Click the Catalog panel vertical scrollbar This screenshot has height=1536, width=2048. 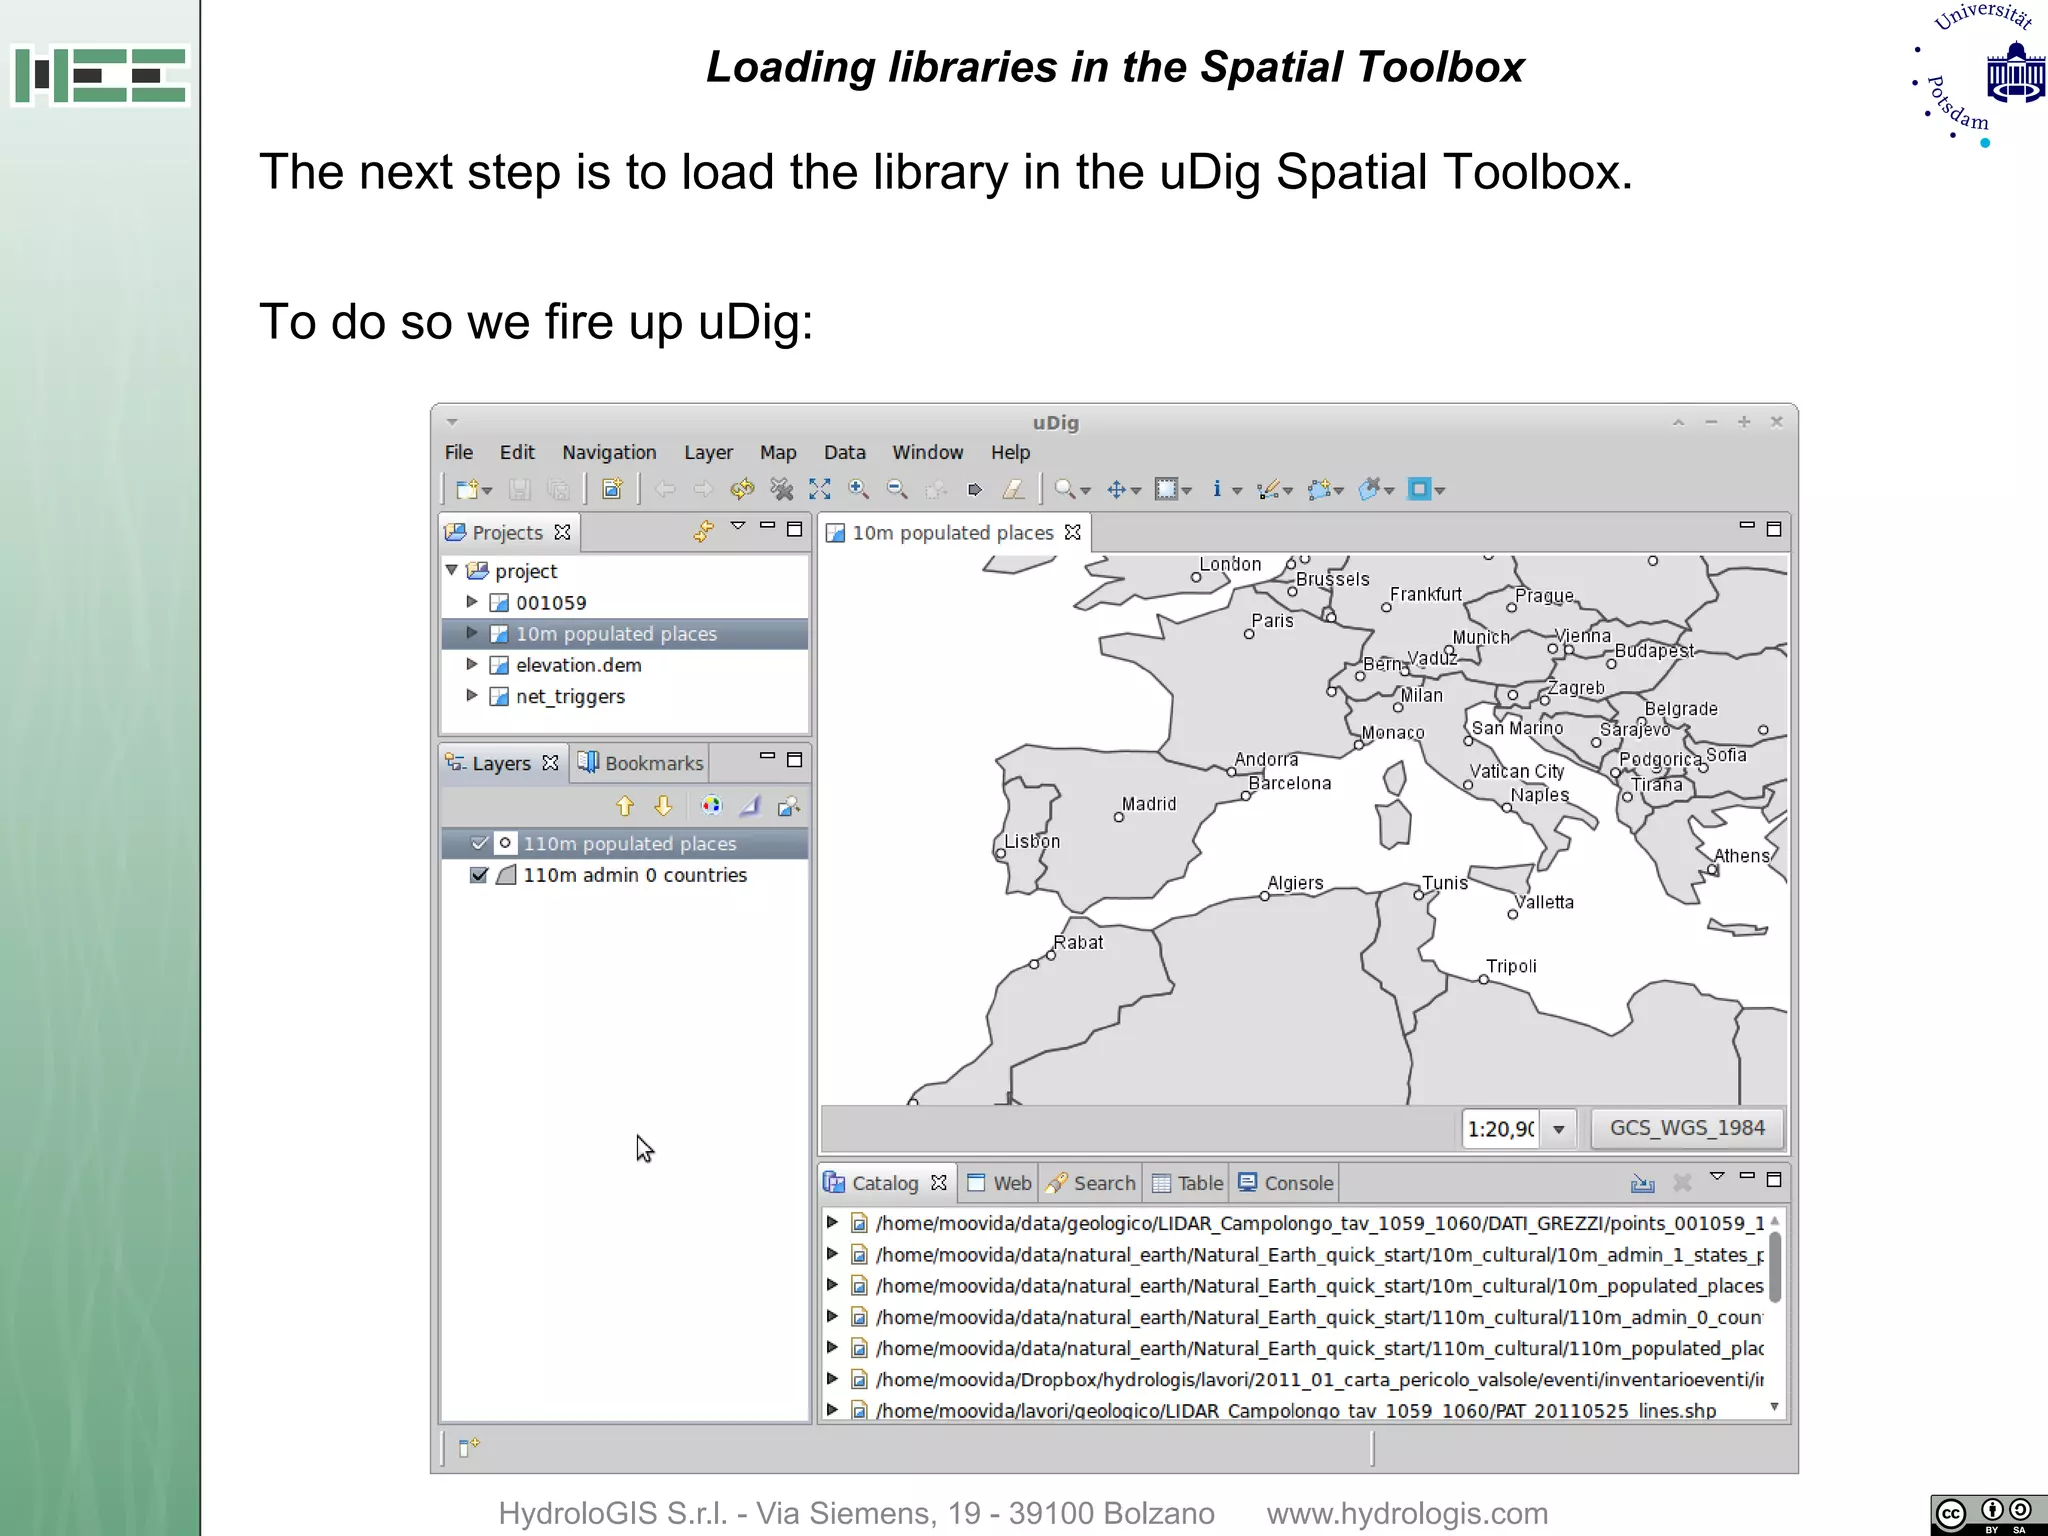[x=1775, y=1267]
